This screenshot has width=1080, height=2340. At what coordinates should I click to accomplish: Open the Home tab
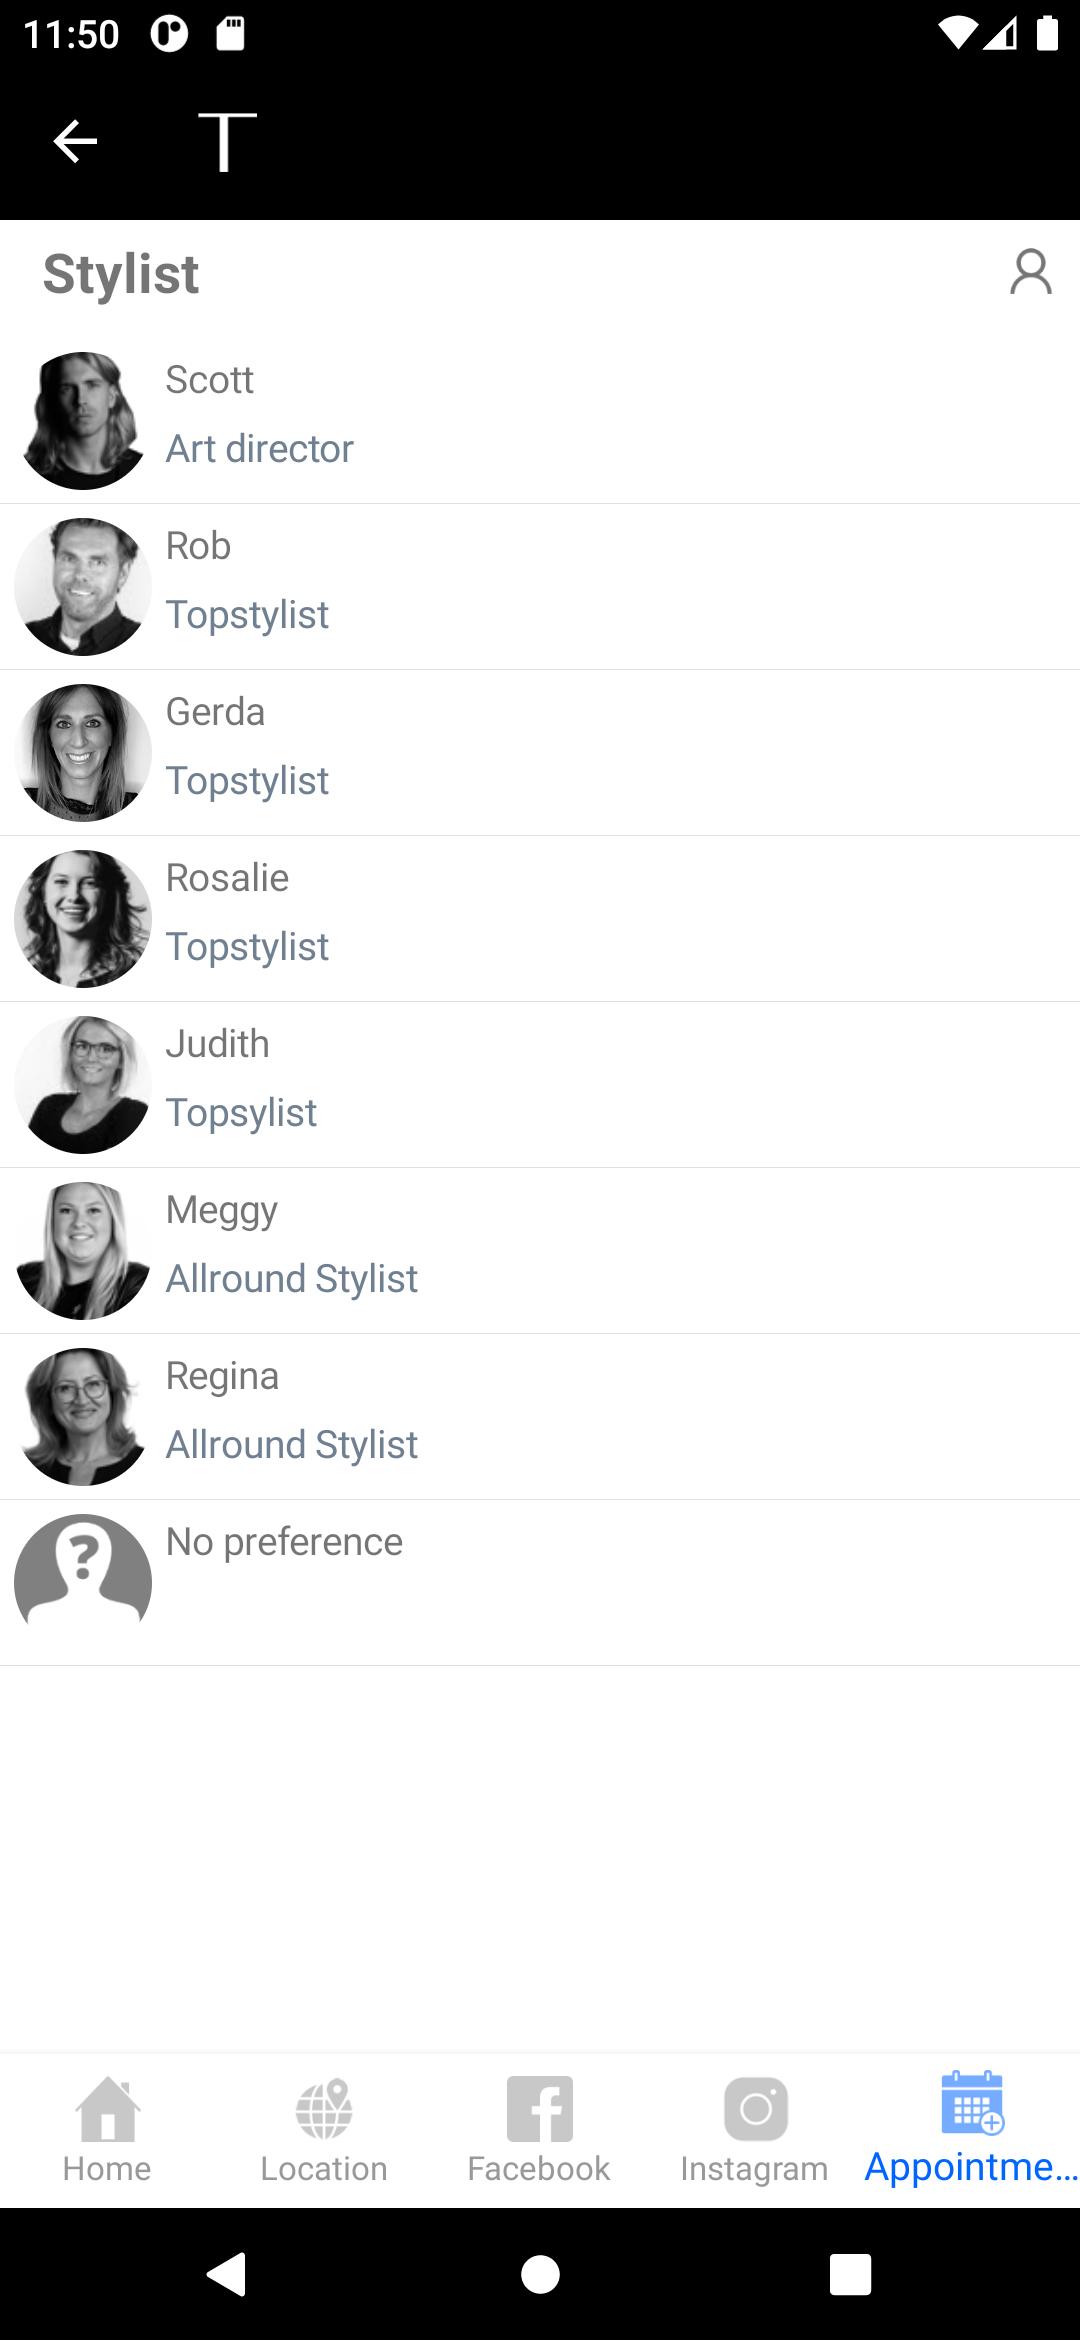click(x=107, y=2130)
